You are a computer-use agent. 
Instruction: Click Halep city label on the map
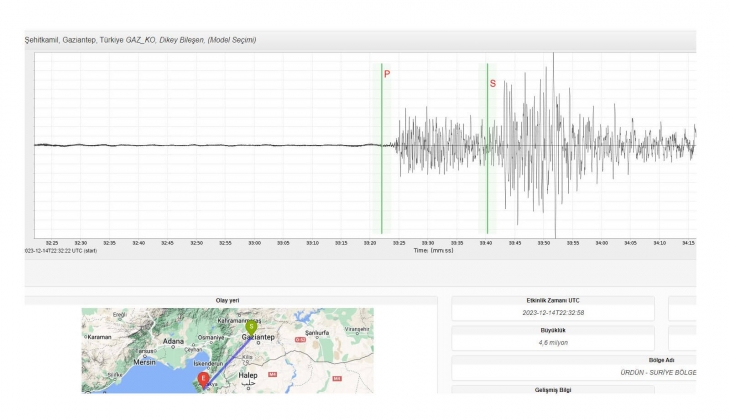tap(249, 376)
